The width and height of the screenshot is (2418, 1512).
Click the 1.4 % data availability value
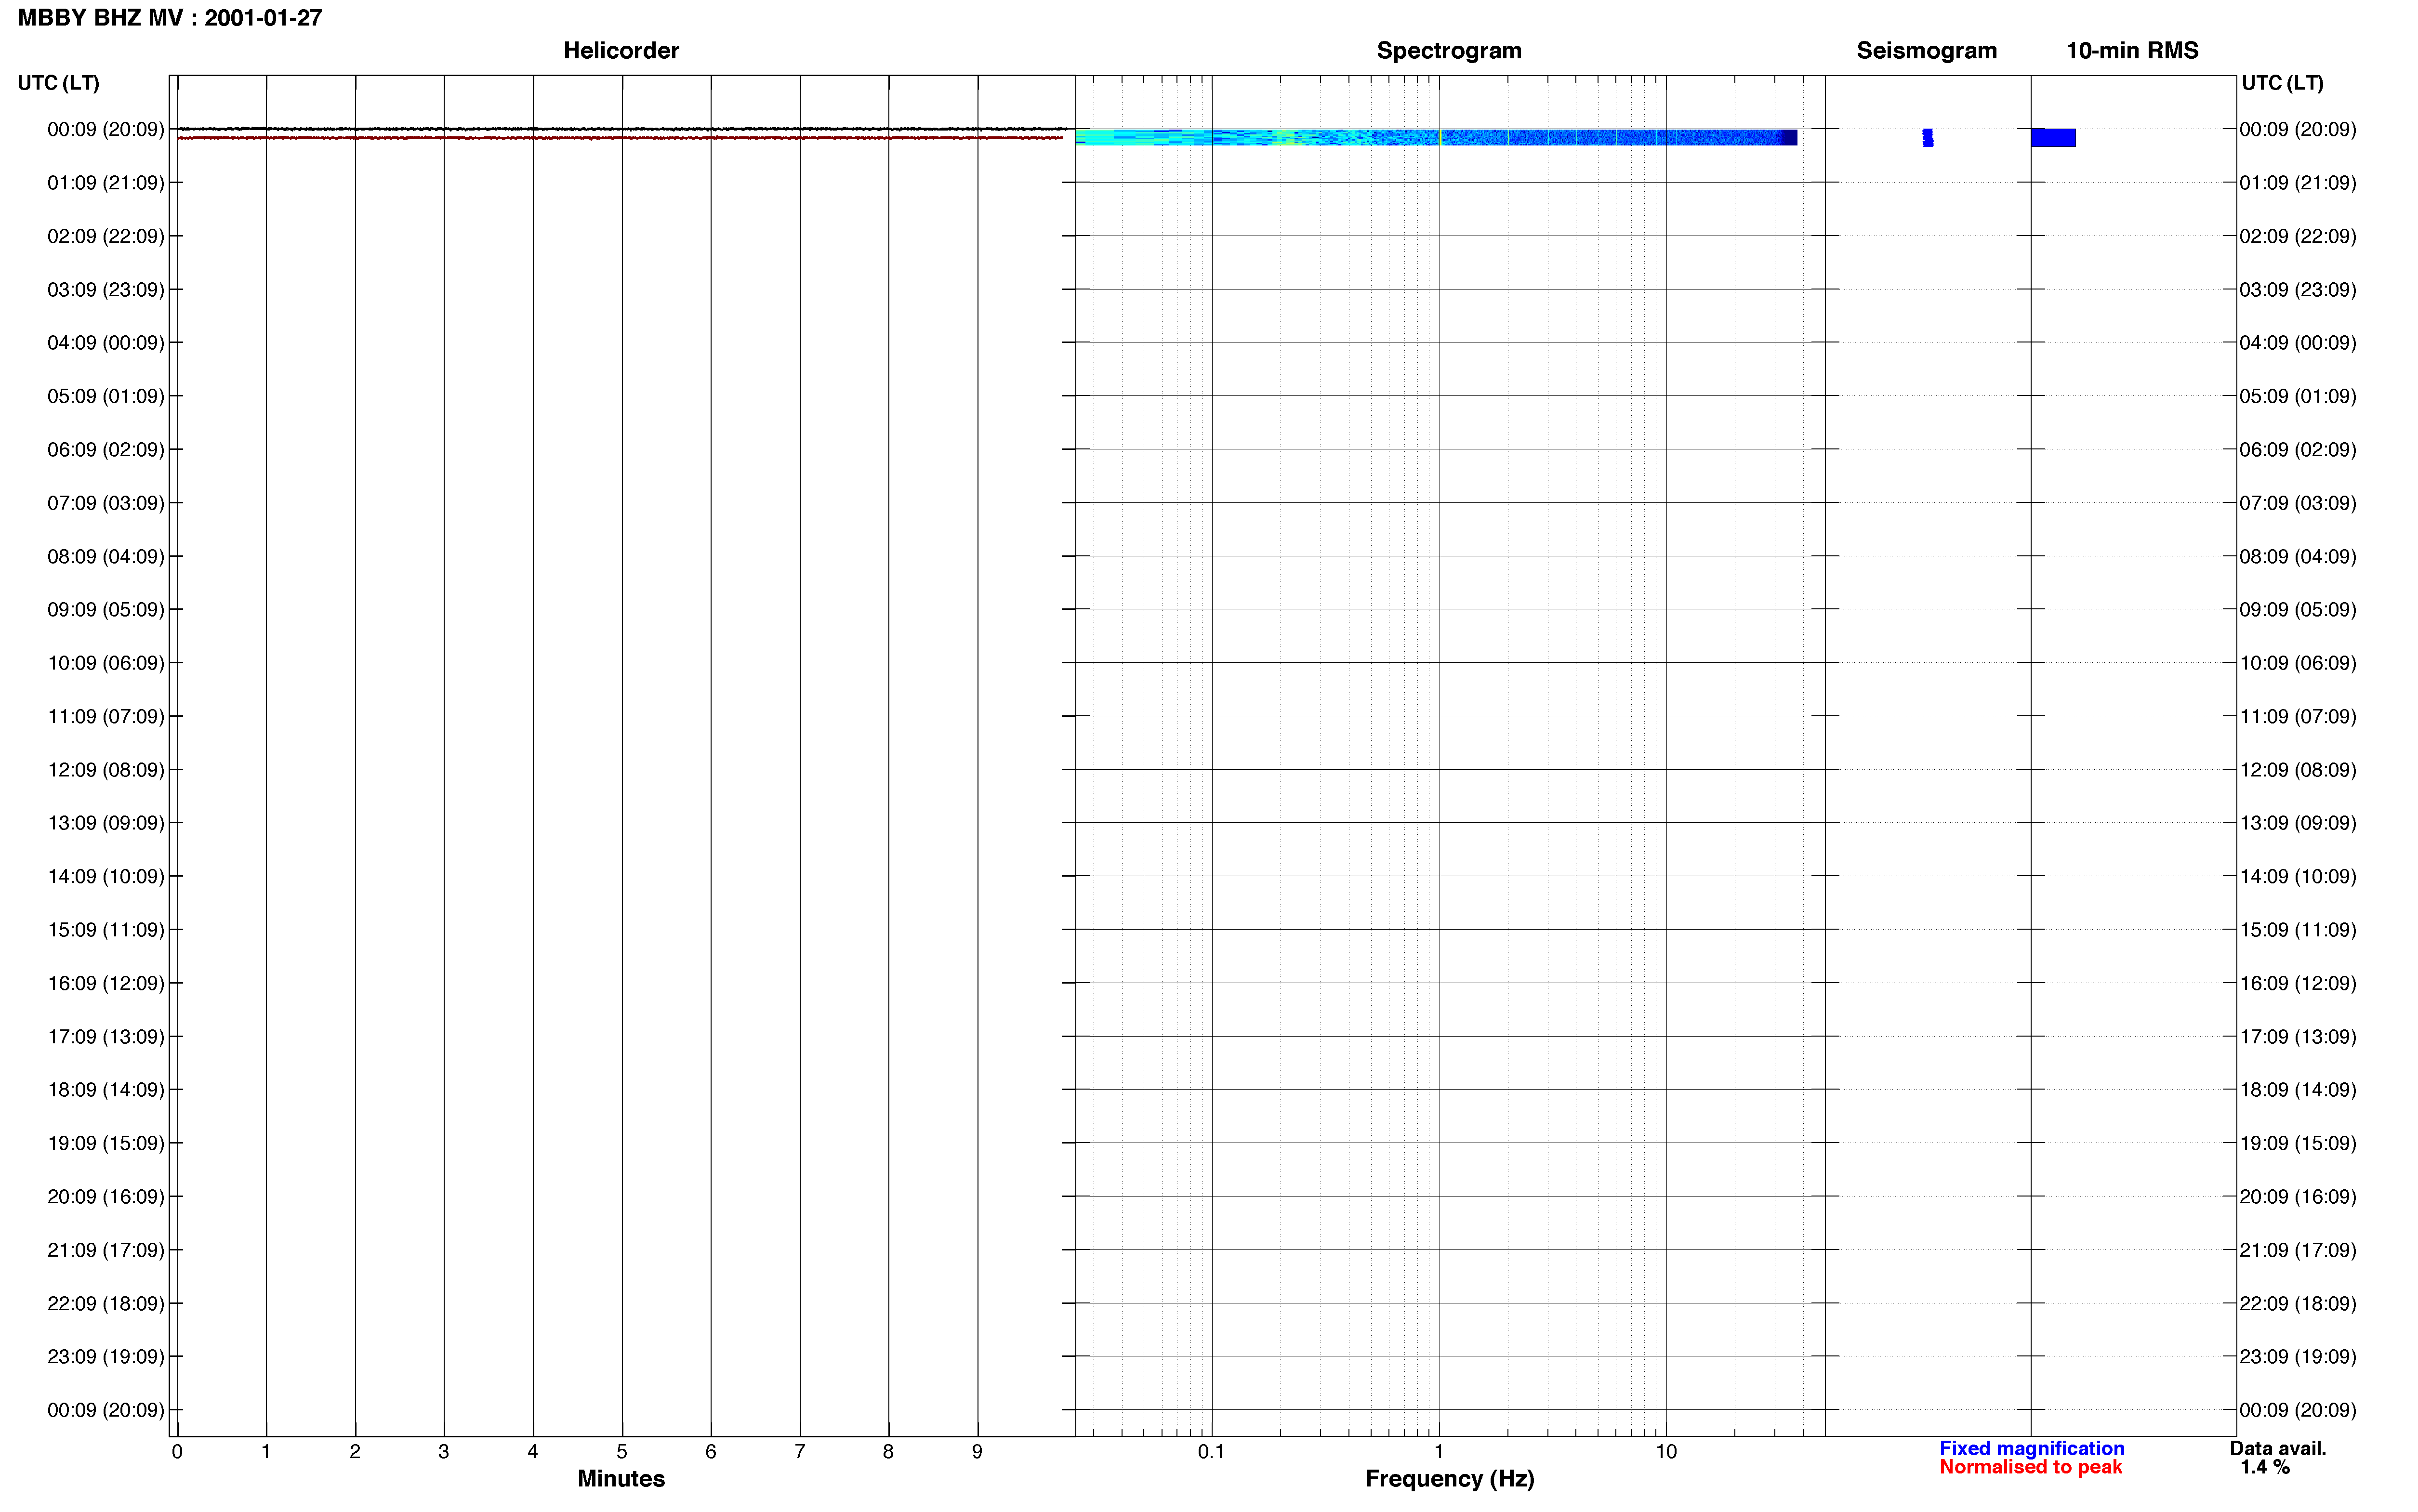2264,1467
